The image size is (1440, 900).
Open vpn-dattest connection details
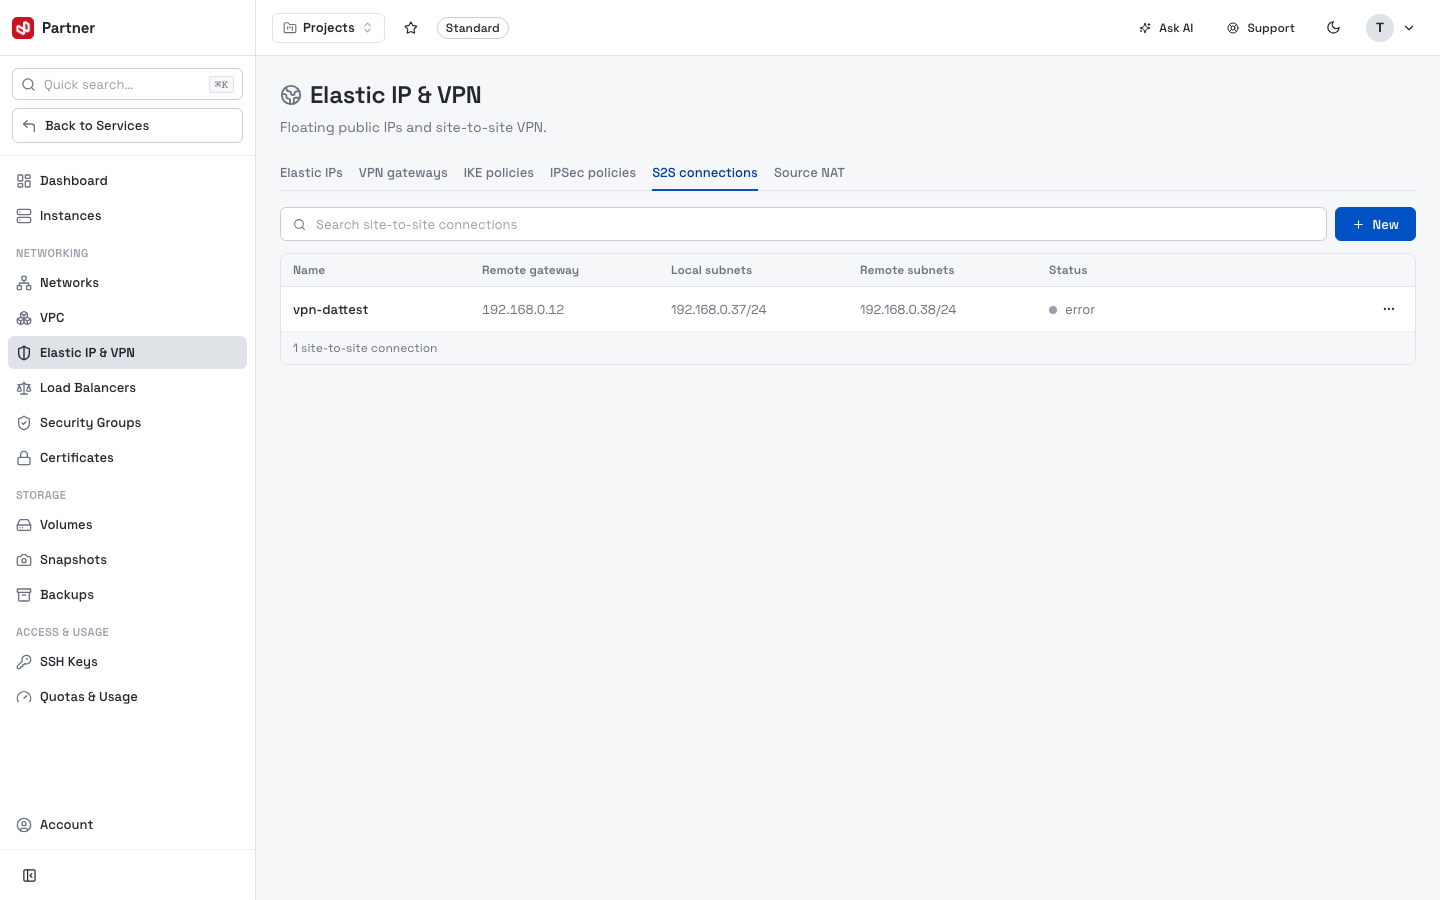pyautogui.click(x=330, y=310)
